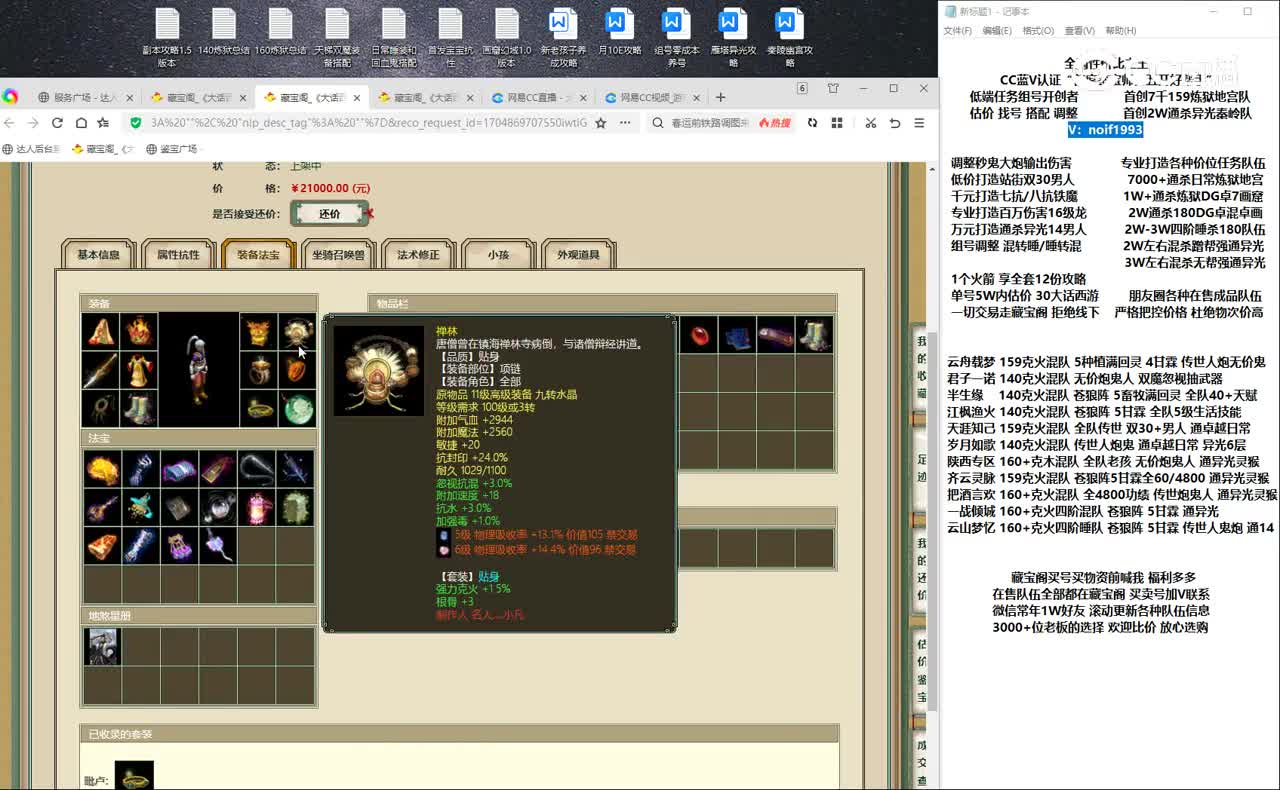Select the 140炼狱总结 desktop file
The width and height of the screenshot is (1280, 790).
[x=223, y=32]
